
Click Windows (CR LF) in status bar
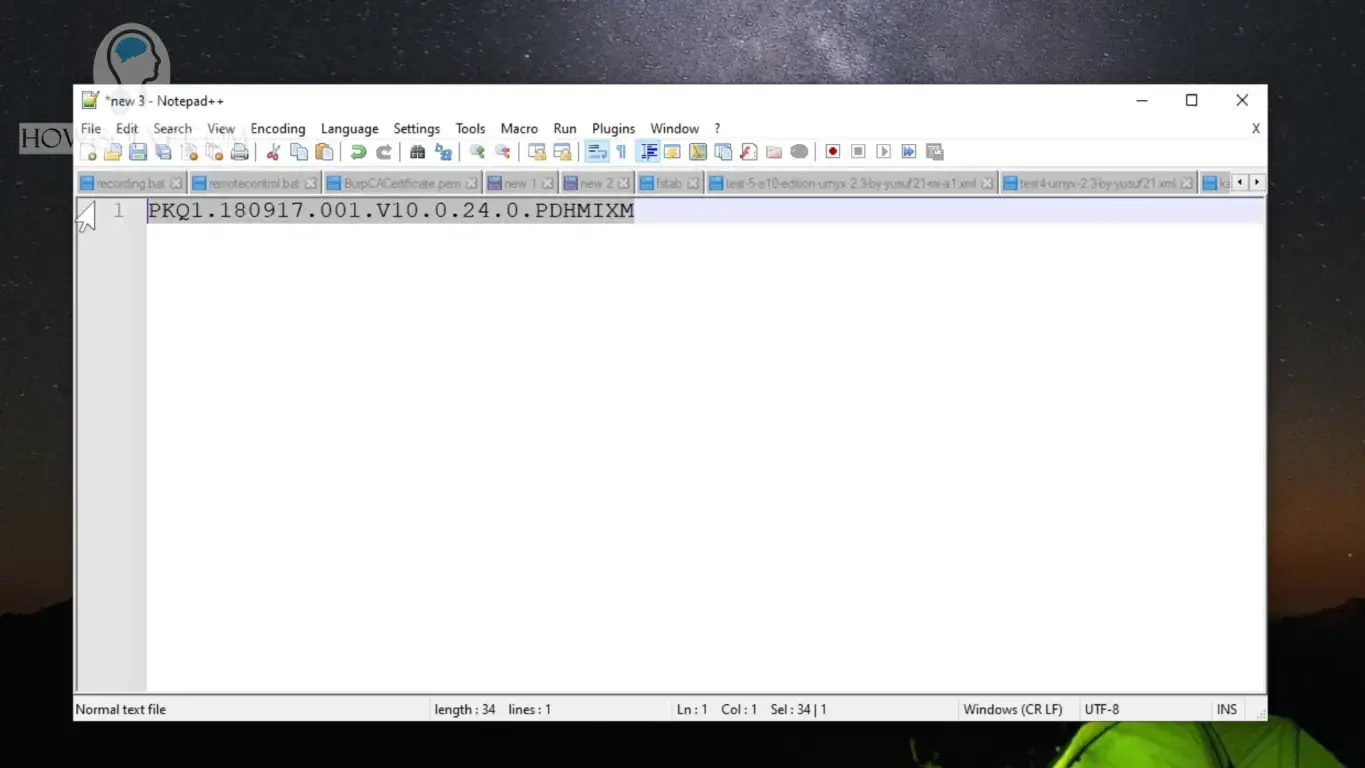point(1012,710)
